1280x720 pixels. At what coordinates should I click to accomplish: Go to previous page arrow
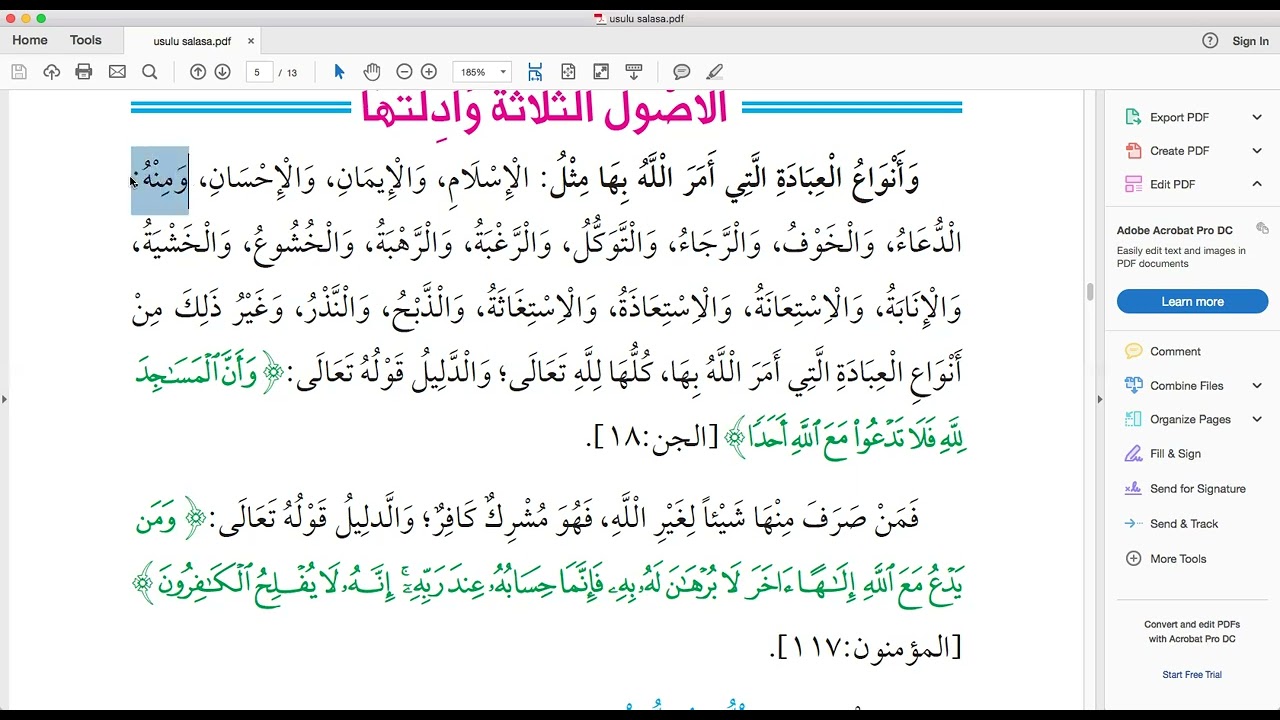point(198,72)
